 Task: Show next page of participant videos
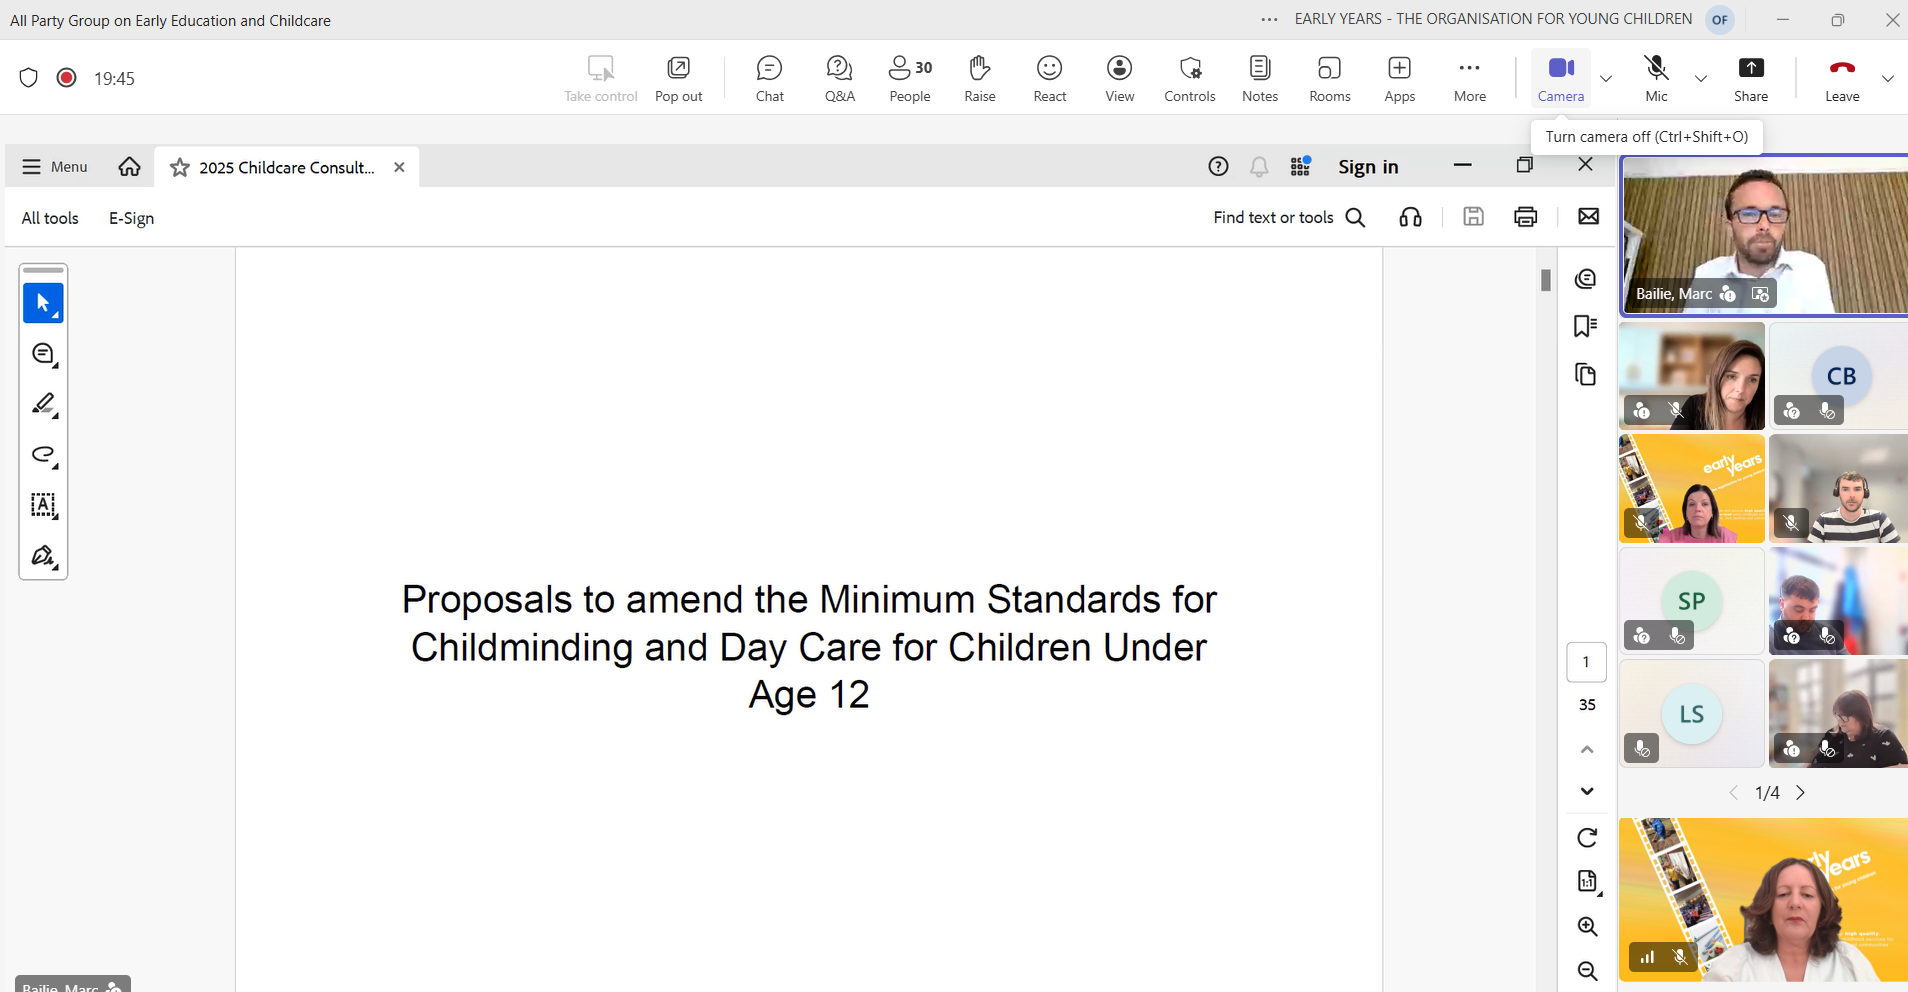[1801, 793]
